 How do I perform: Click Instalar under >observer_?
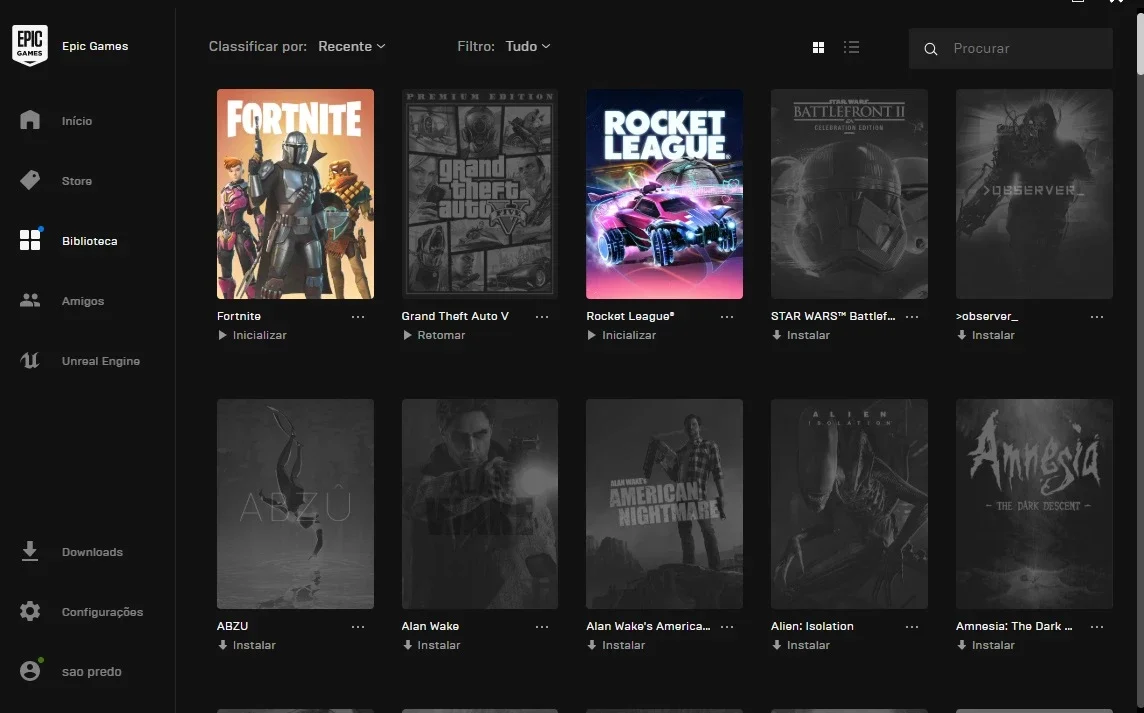click(x=986, y=335)
